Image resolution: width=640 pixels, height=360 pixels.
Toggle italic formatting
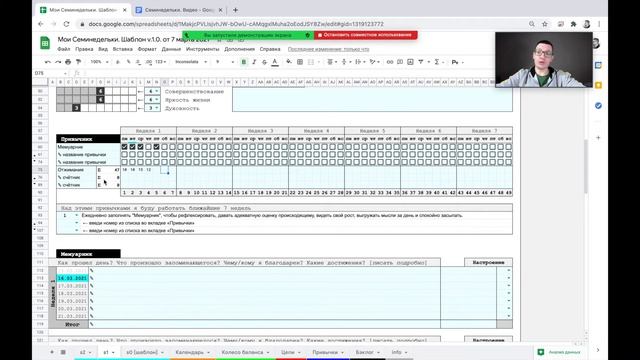tap(254, 62)
